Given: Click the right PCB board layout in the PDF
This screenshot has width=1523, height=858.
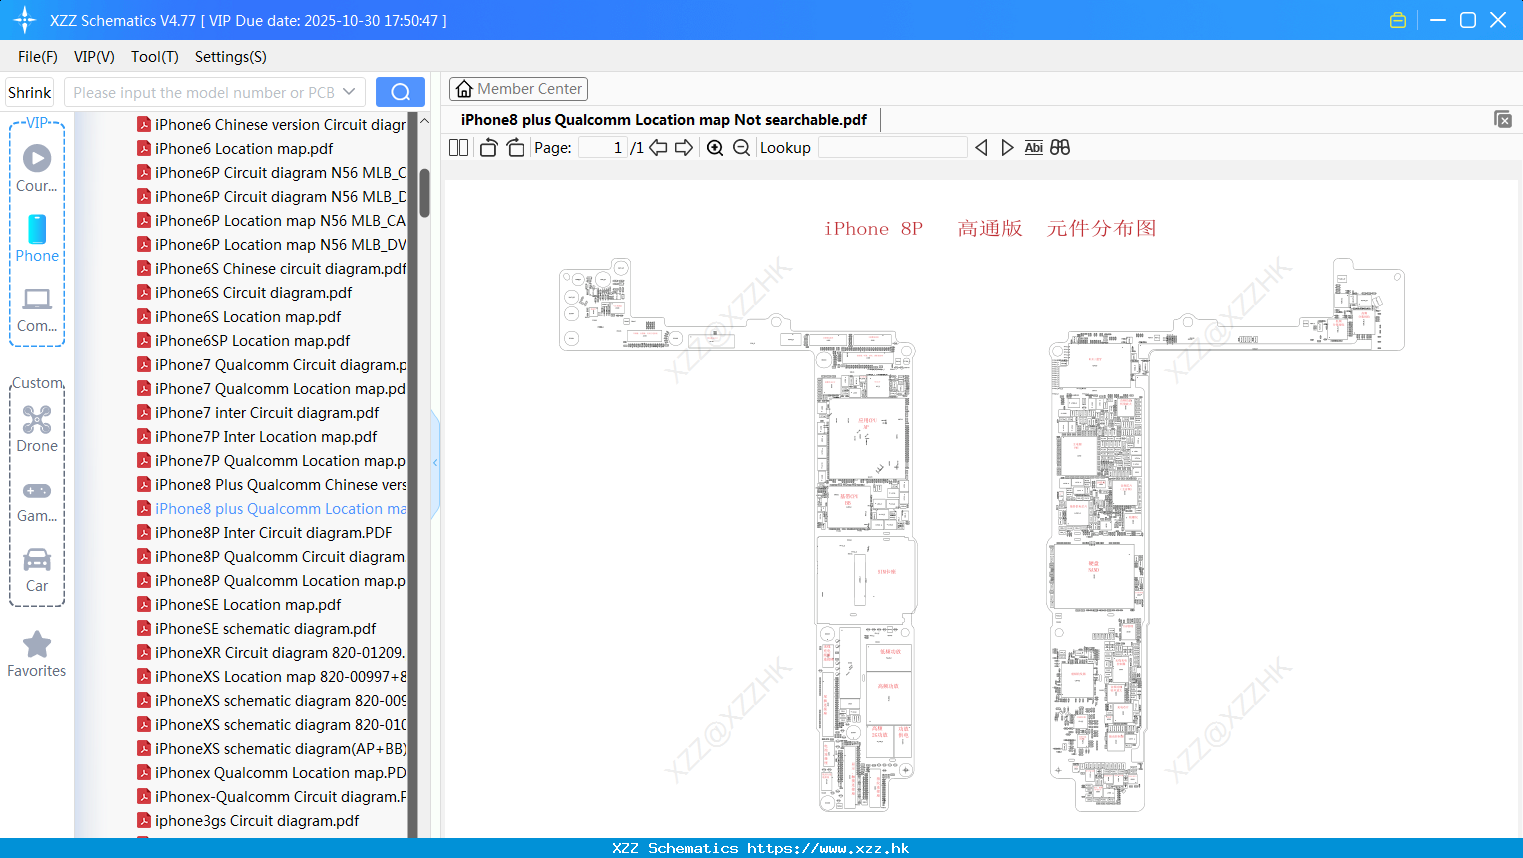Looking at the screenshot, I should pos(1226,535).
